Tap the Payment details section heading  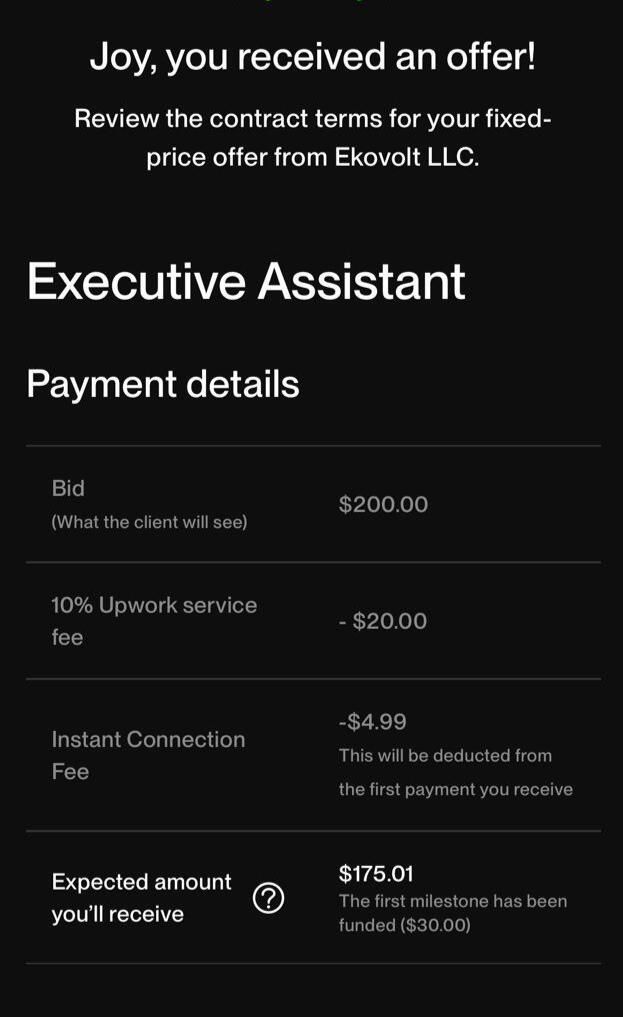[163, 384]
